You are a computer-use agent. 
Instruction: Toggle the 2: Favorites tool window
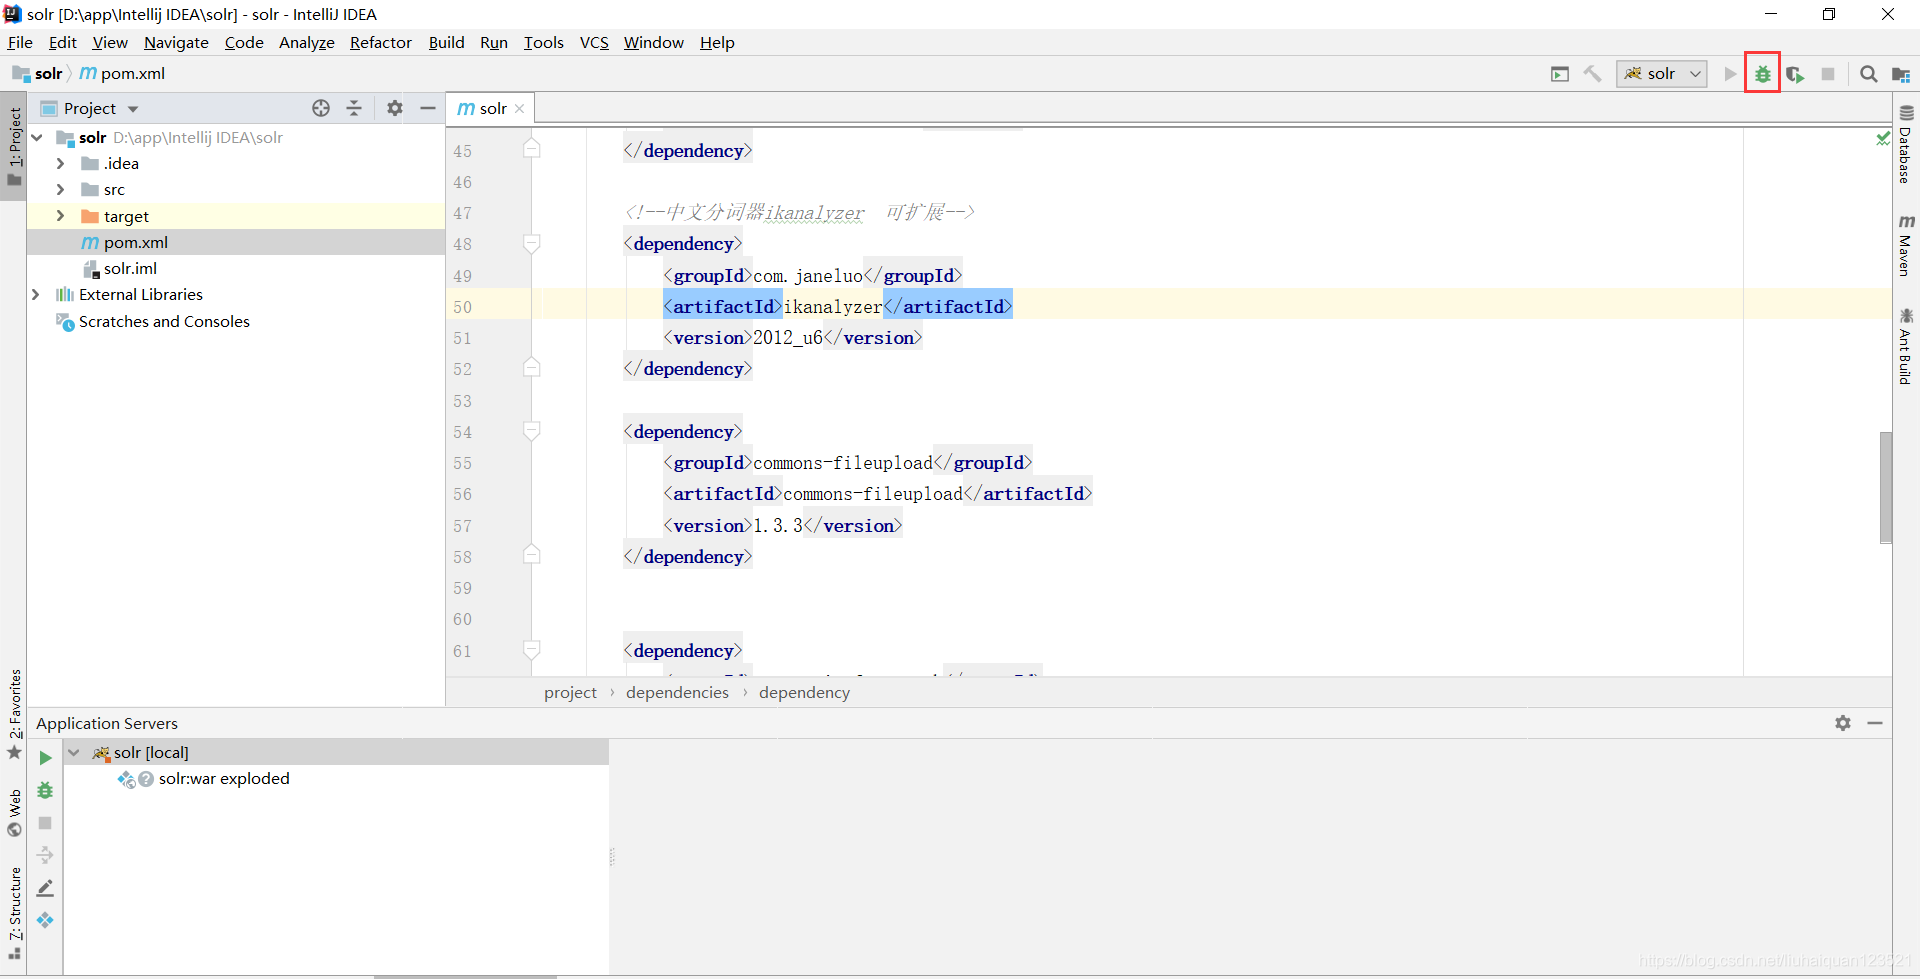click(x=14, y=714)
